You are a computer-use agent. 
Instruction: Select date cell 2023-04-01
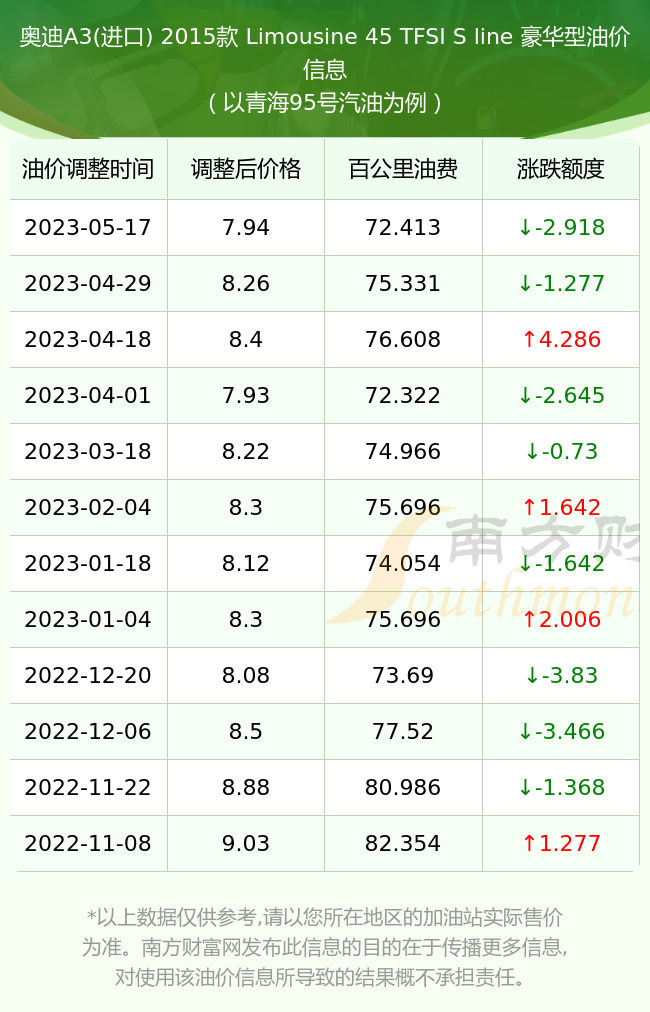88,396
